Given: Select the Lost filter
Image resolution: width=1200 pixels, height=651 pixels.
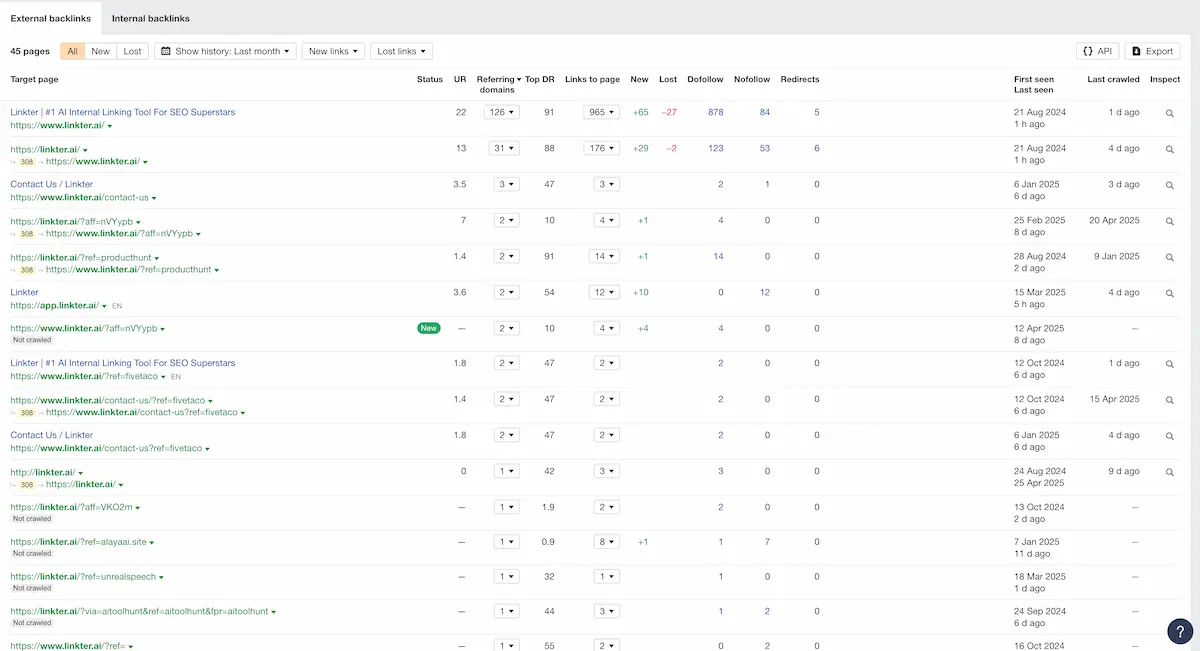Looking at the screenshot, I should (x=132, y=51).
